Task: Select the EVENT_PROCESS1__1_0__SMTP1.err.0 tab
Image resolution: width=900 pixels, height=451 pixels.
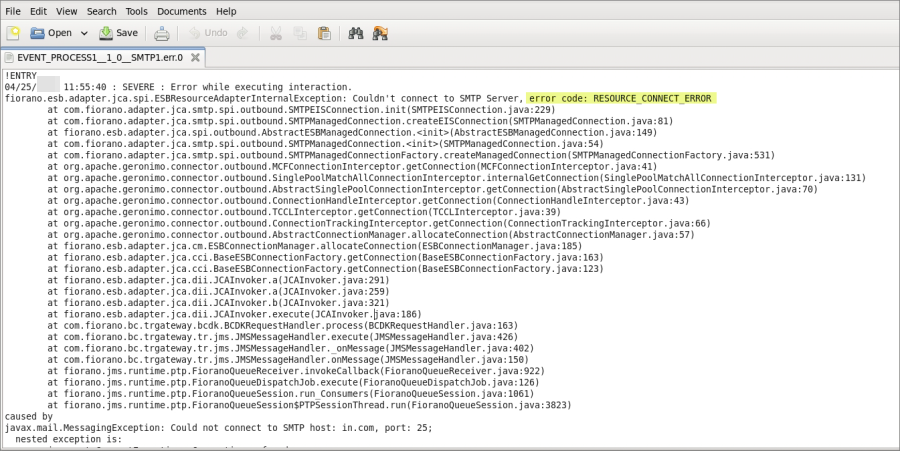Action: pyautogui.click(x=100, y=58)
